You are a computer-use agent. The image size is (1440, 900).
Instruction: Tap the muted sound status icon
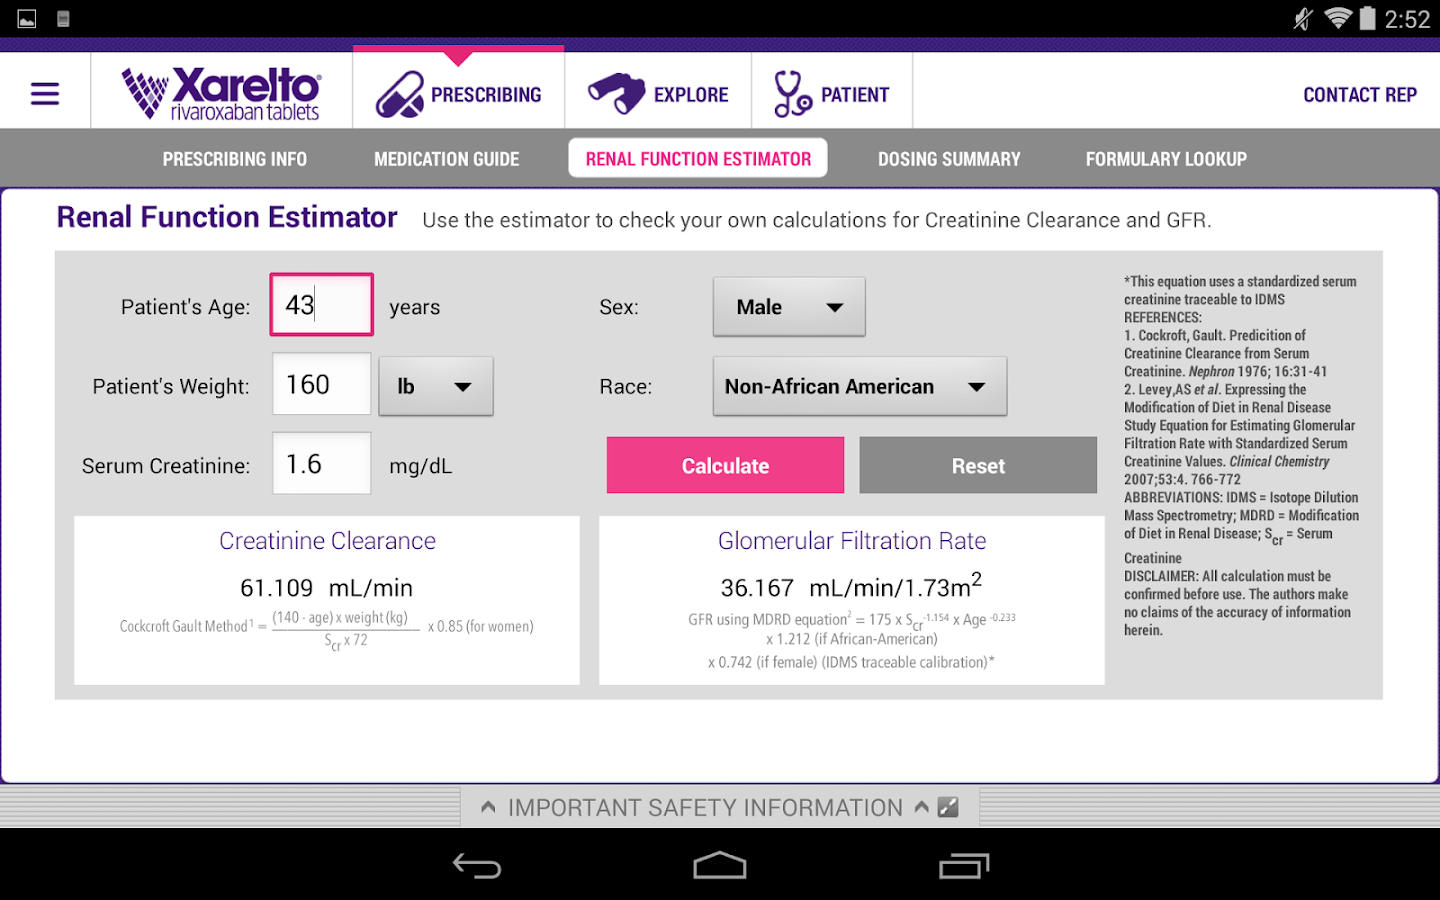point(1303,19)
